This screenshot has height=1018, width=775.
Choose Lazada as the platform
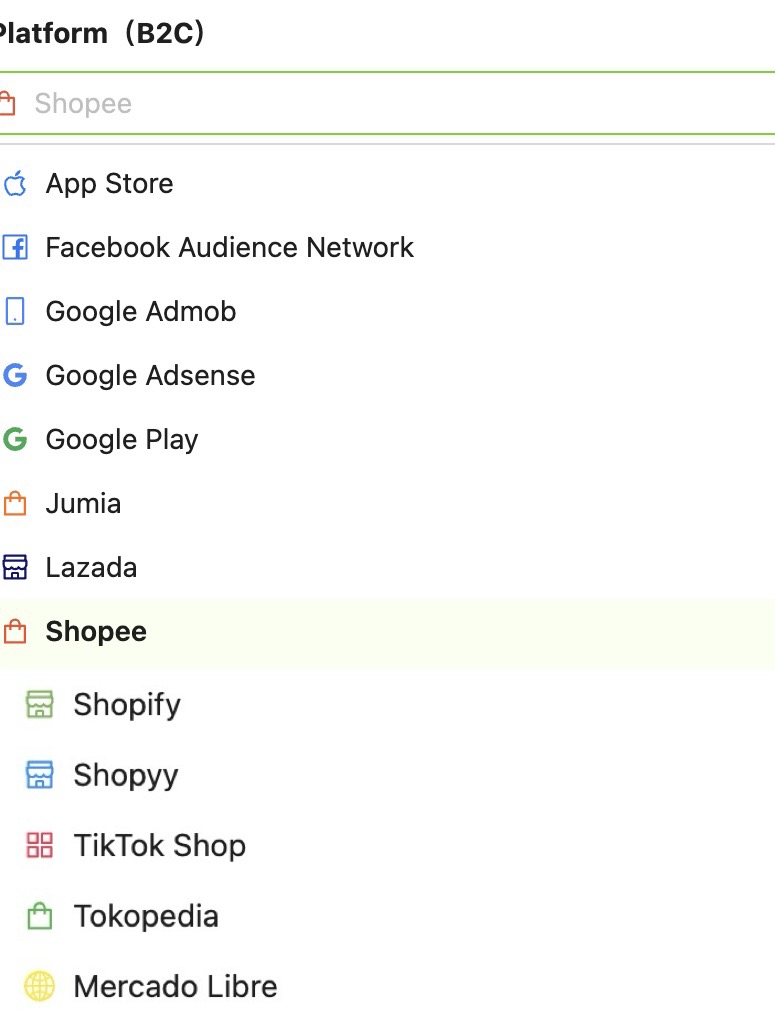[91, 568]
